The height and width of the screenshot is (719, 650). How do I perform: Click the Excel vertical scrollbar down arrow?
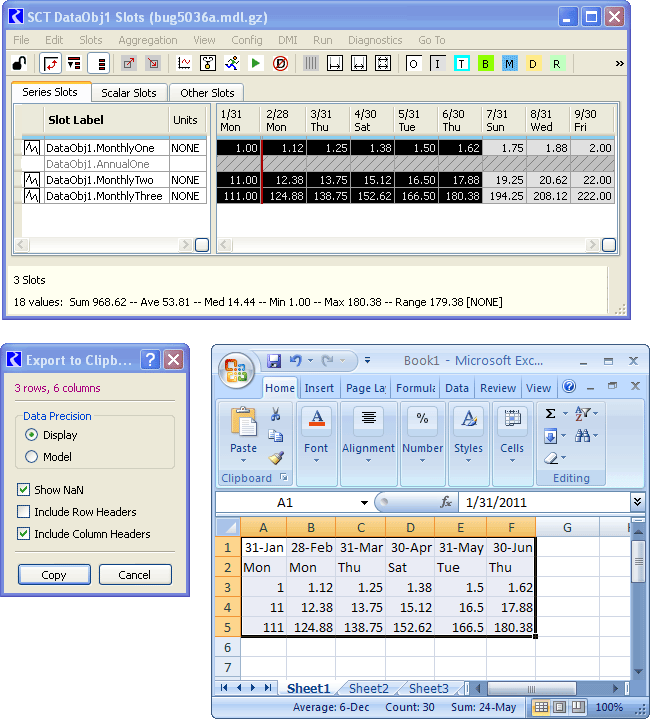(x=638, y=671)
